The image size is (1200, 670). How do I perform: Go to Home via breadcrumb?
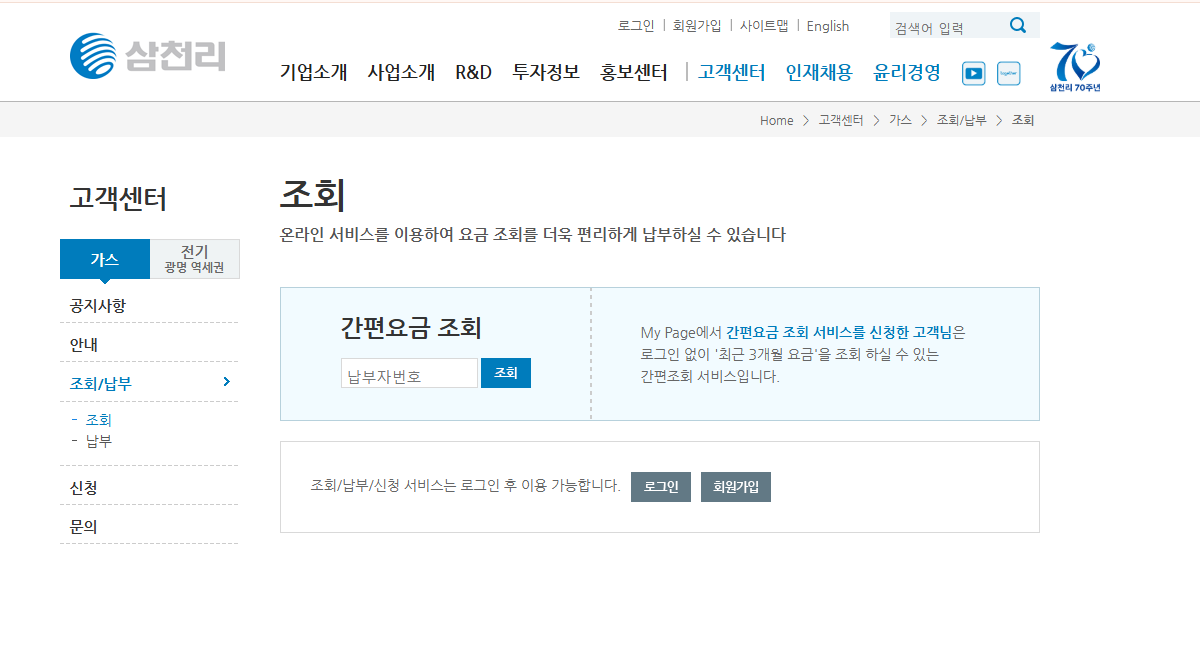776,120
